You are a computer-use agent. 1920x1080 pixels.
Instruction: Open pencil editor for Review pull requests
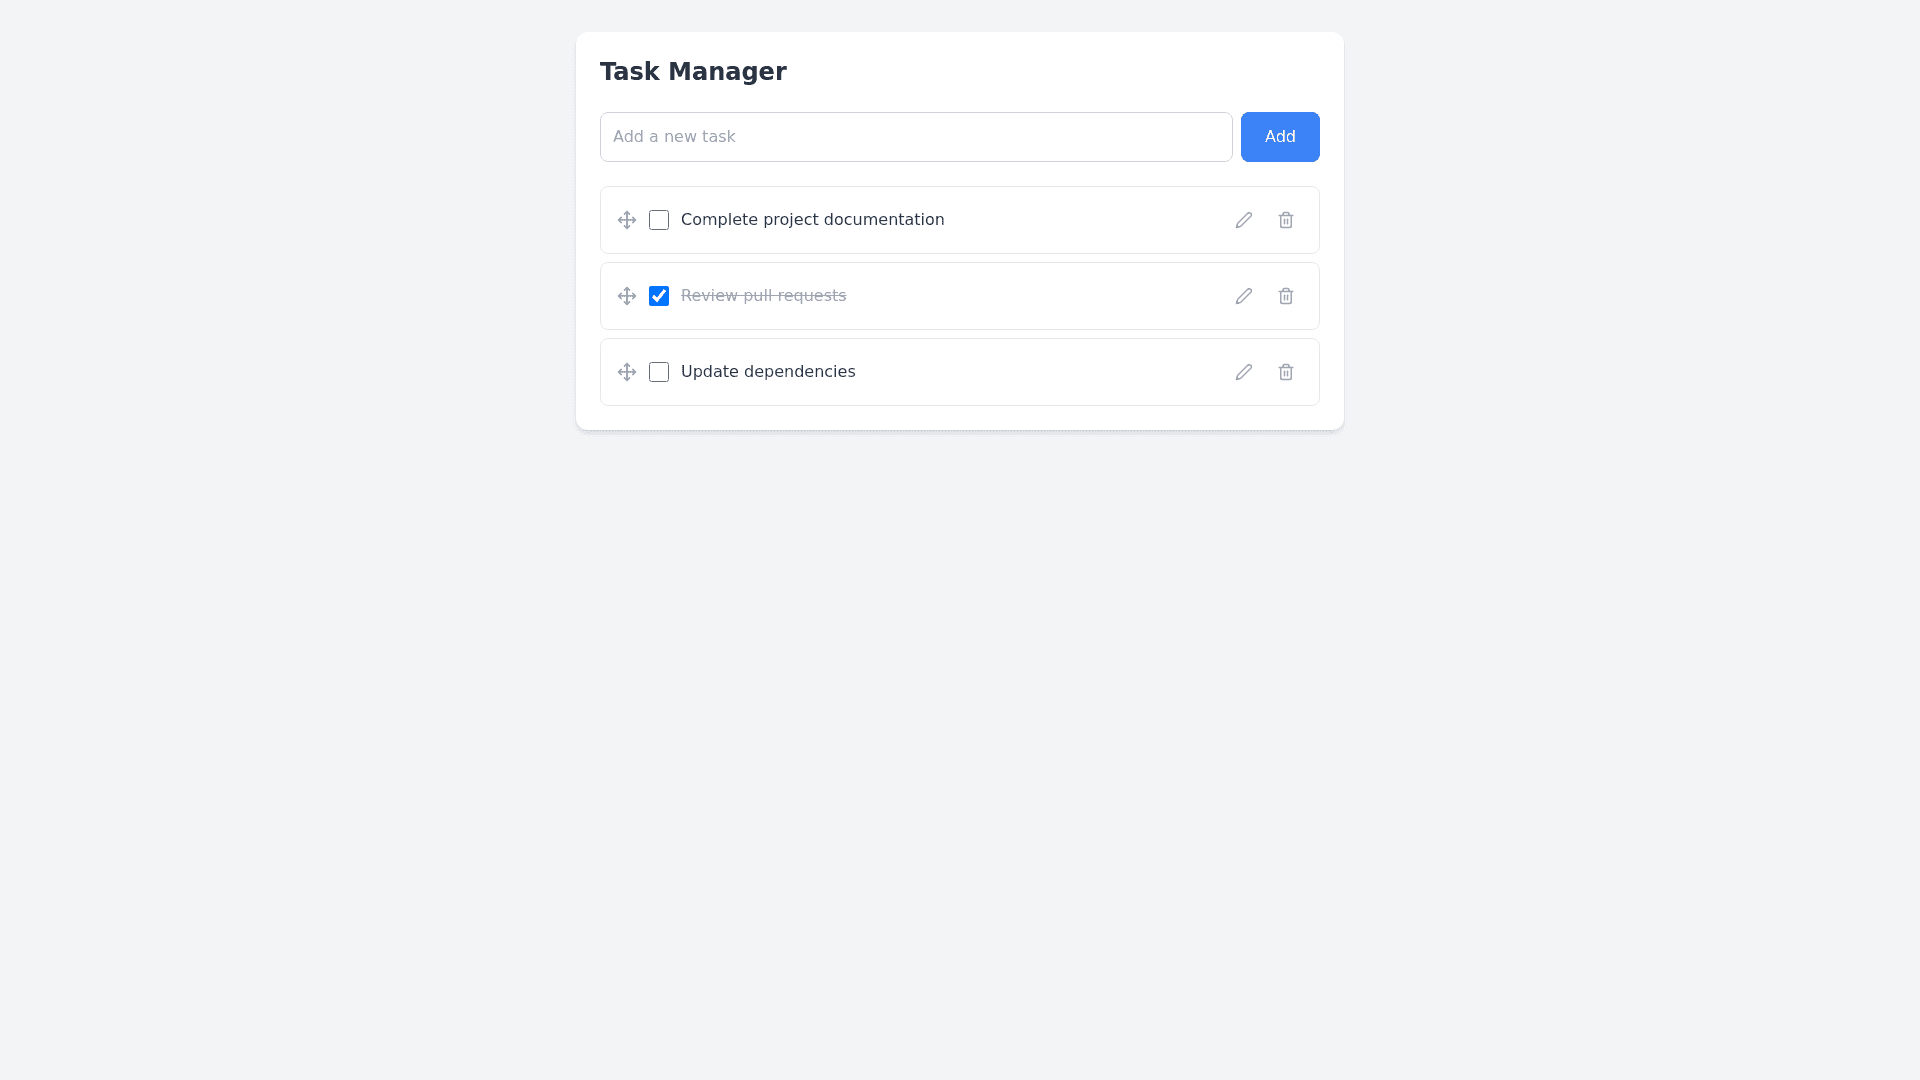point(1244,296)
